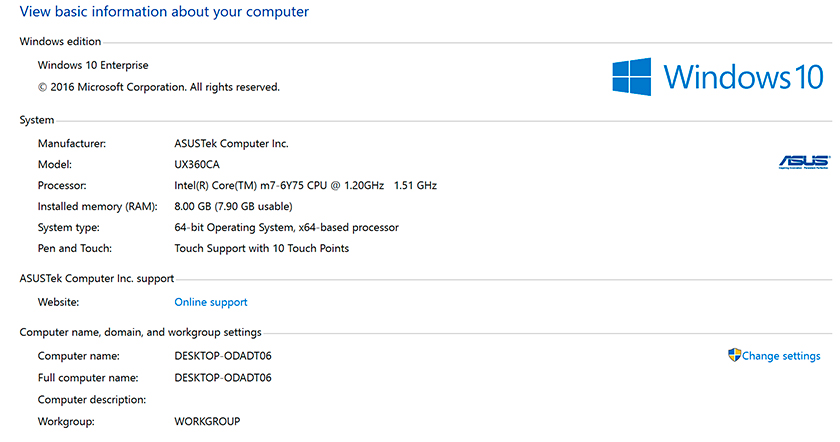Screen dimensions: 840x442
Task: Click the 'Computer name, domain, and workgroup settings' header
Action: click(x=140, y=332)
